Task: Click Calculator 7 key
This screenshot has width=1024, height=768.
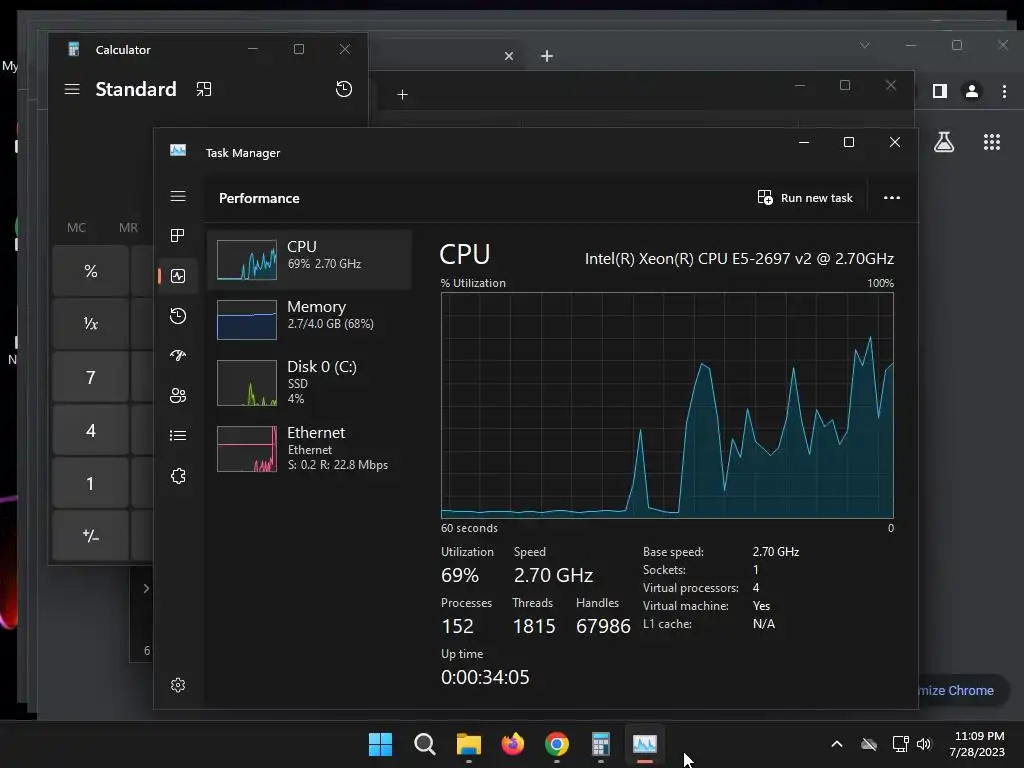Action: click(x=91, y=377)
